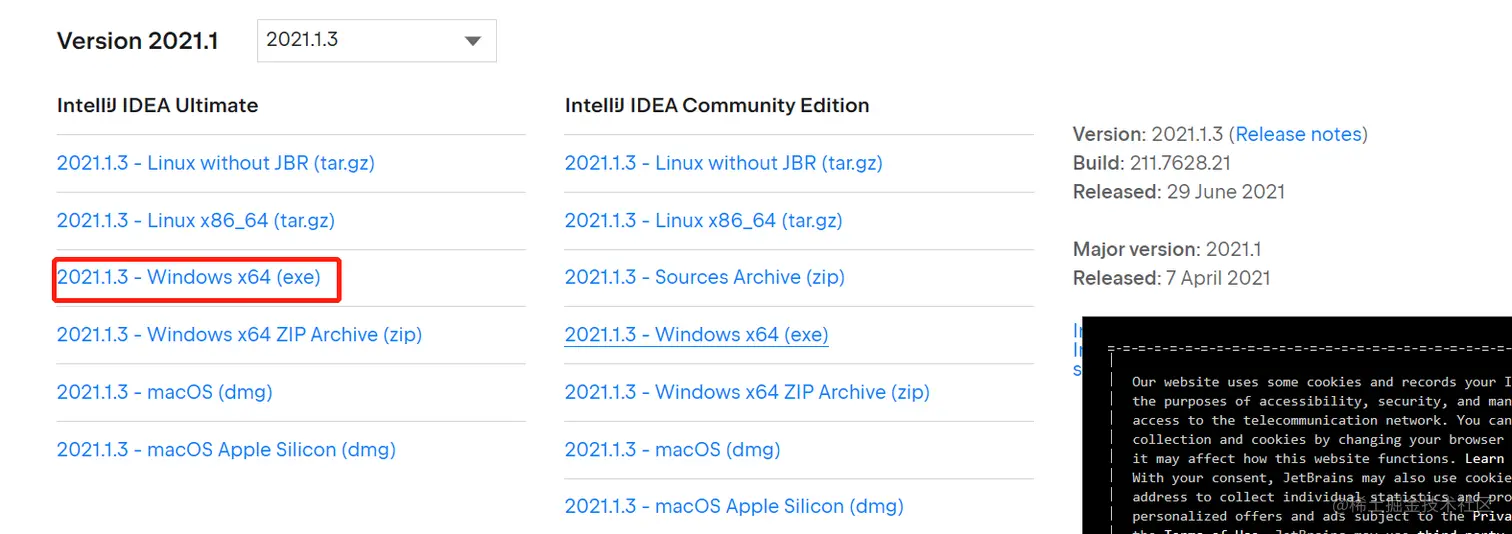Open the 2021.1.3 version dropdown
Screen dimensions: 1512x534
(x=376, y=41)
